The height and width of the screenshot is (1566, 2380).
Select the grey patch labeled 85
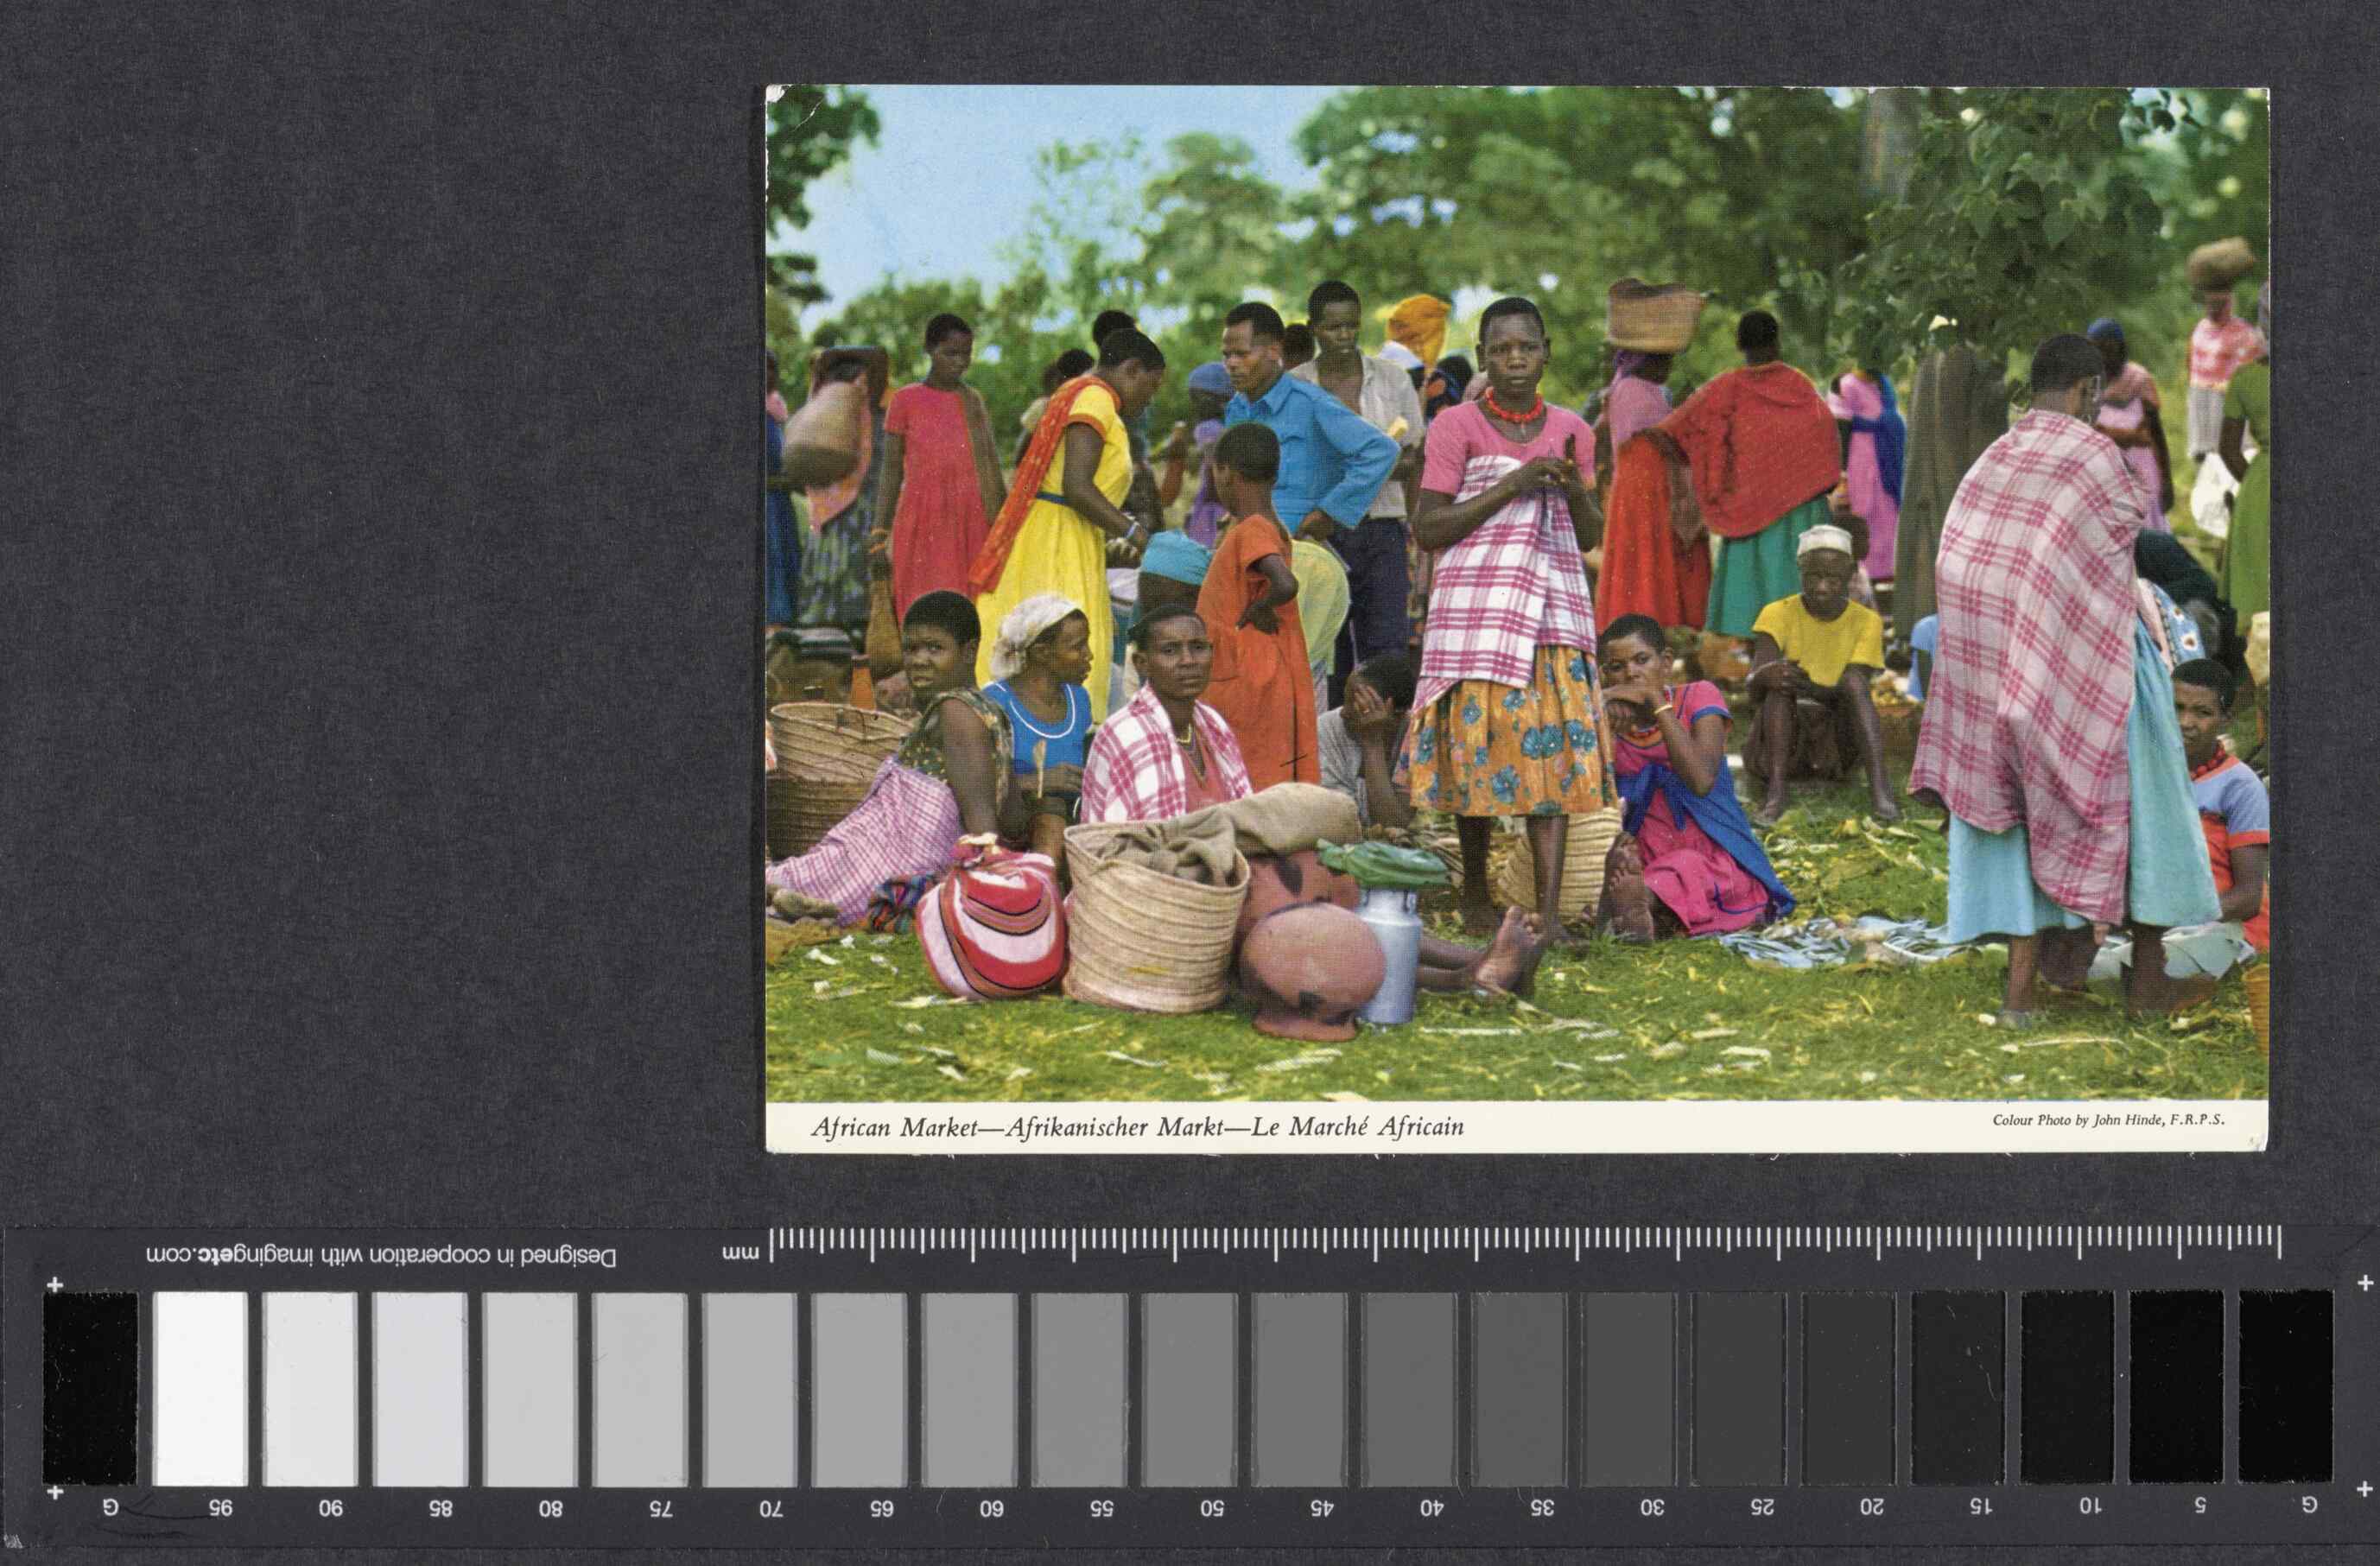(x=420, y=1388)
